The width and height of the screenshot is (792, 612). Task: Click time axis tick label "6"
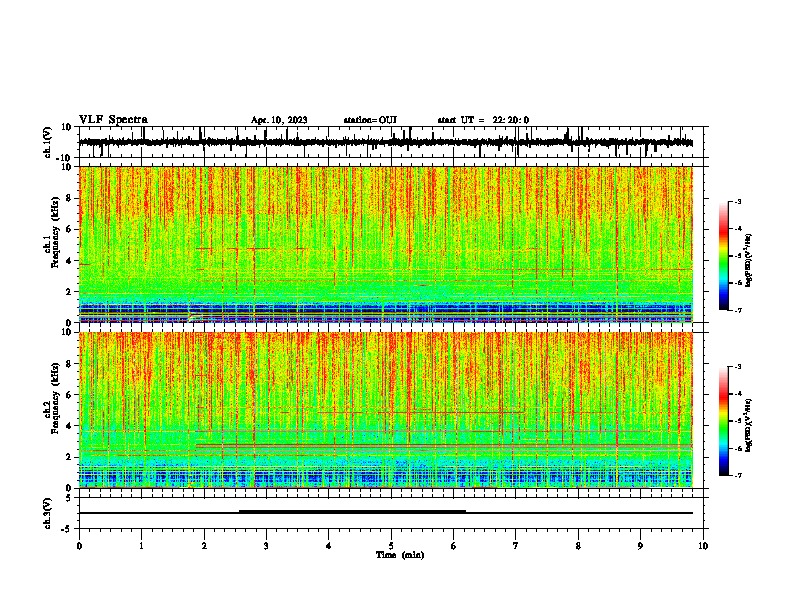454,546
